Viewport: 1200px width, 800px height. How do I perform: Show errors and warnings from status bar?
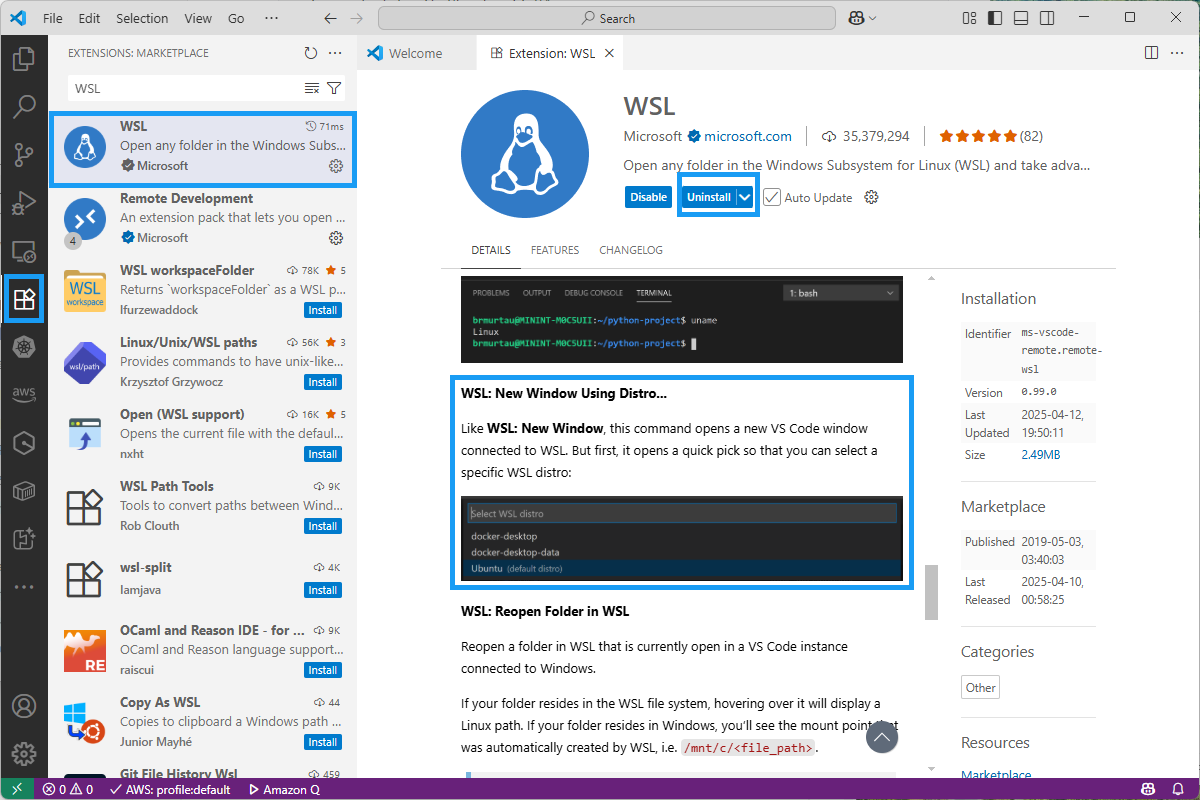tap(68, 789)
